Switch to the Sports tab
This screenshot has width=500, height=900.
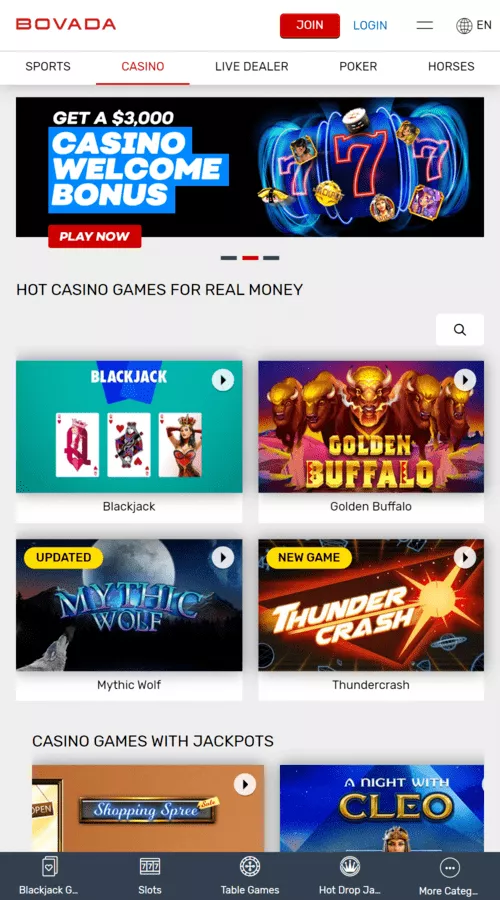click(48, 67)
